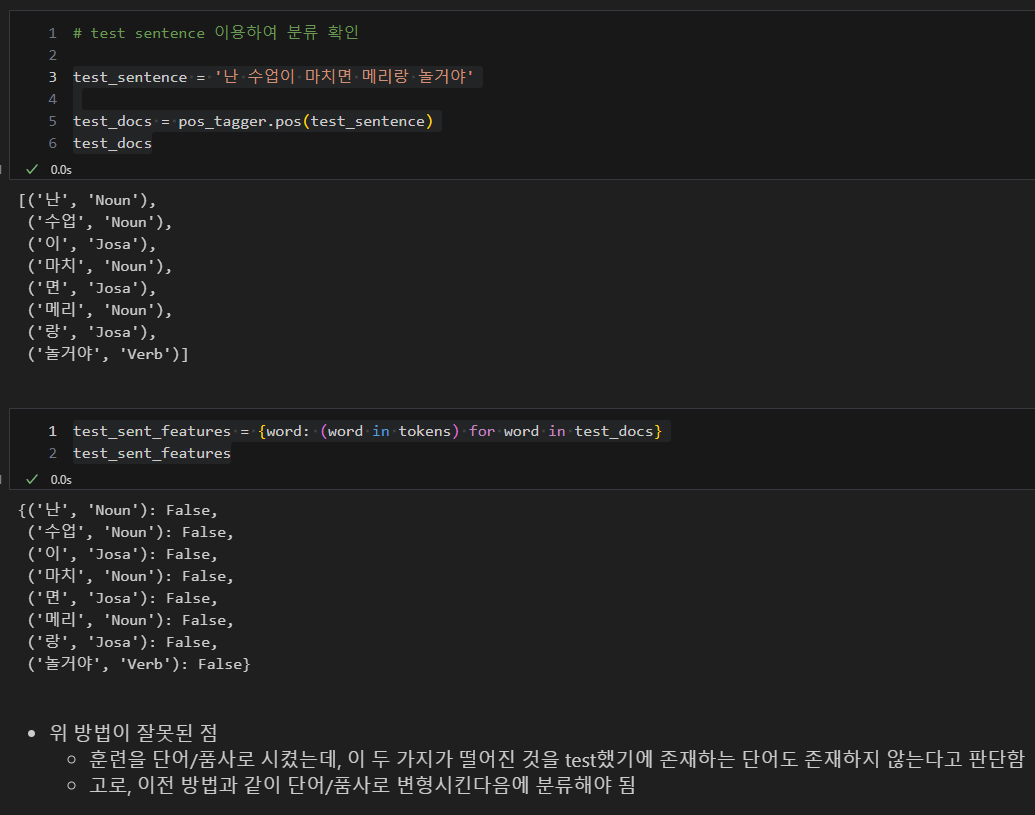Image resolution: width=1035 pixels, height=815 pixels.
Task: Click the first cell's 0.0s execution time
Action: pyautogui.click(x=61, y=170)
